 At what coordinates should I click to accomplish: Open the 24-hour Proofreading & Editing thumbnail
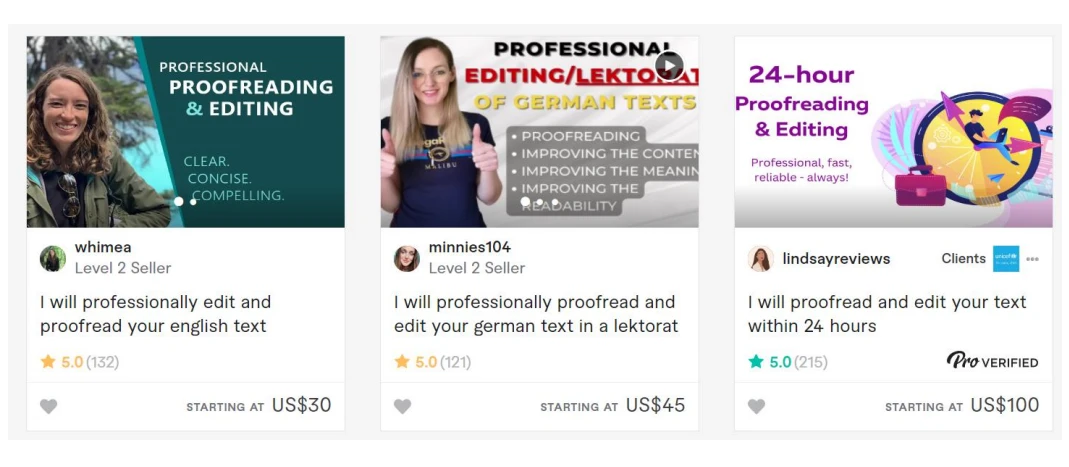click(x=893, y=132)
